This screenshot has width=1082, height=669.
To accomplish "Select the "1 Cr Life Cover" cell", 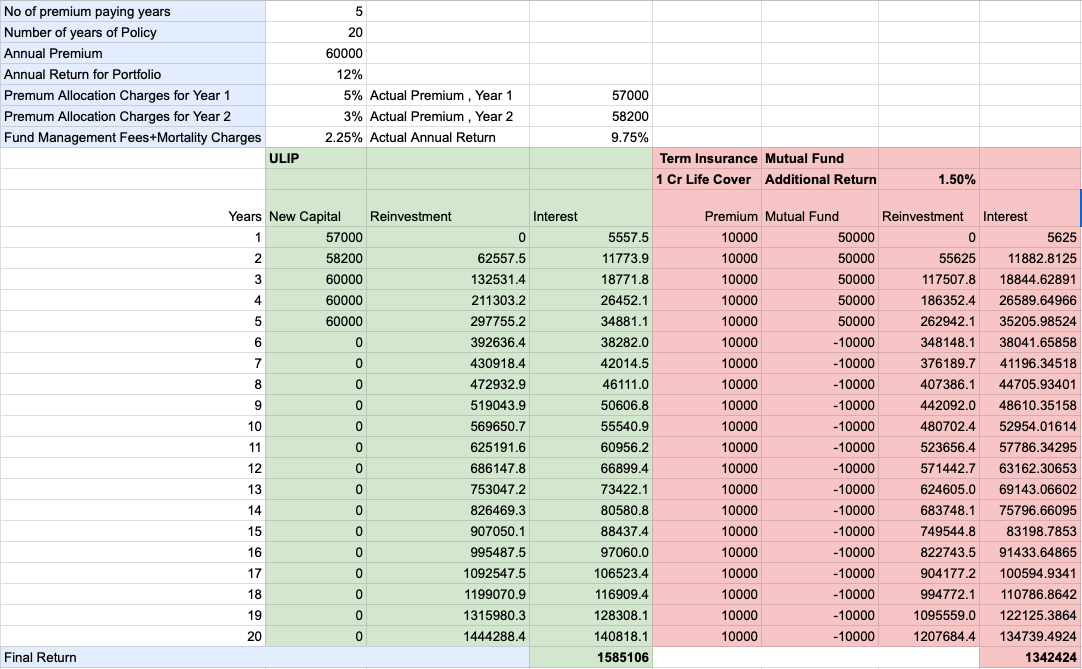I will point(706,179).
